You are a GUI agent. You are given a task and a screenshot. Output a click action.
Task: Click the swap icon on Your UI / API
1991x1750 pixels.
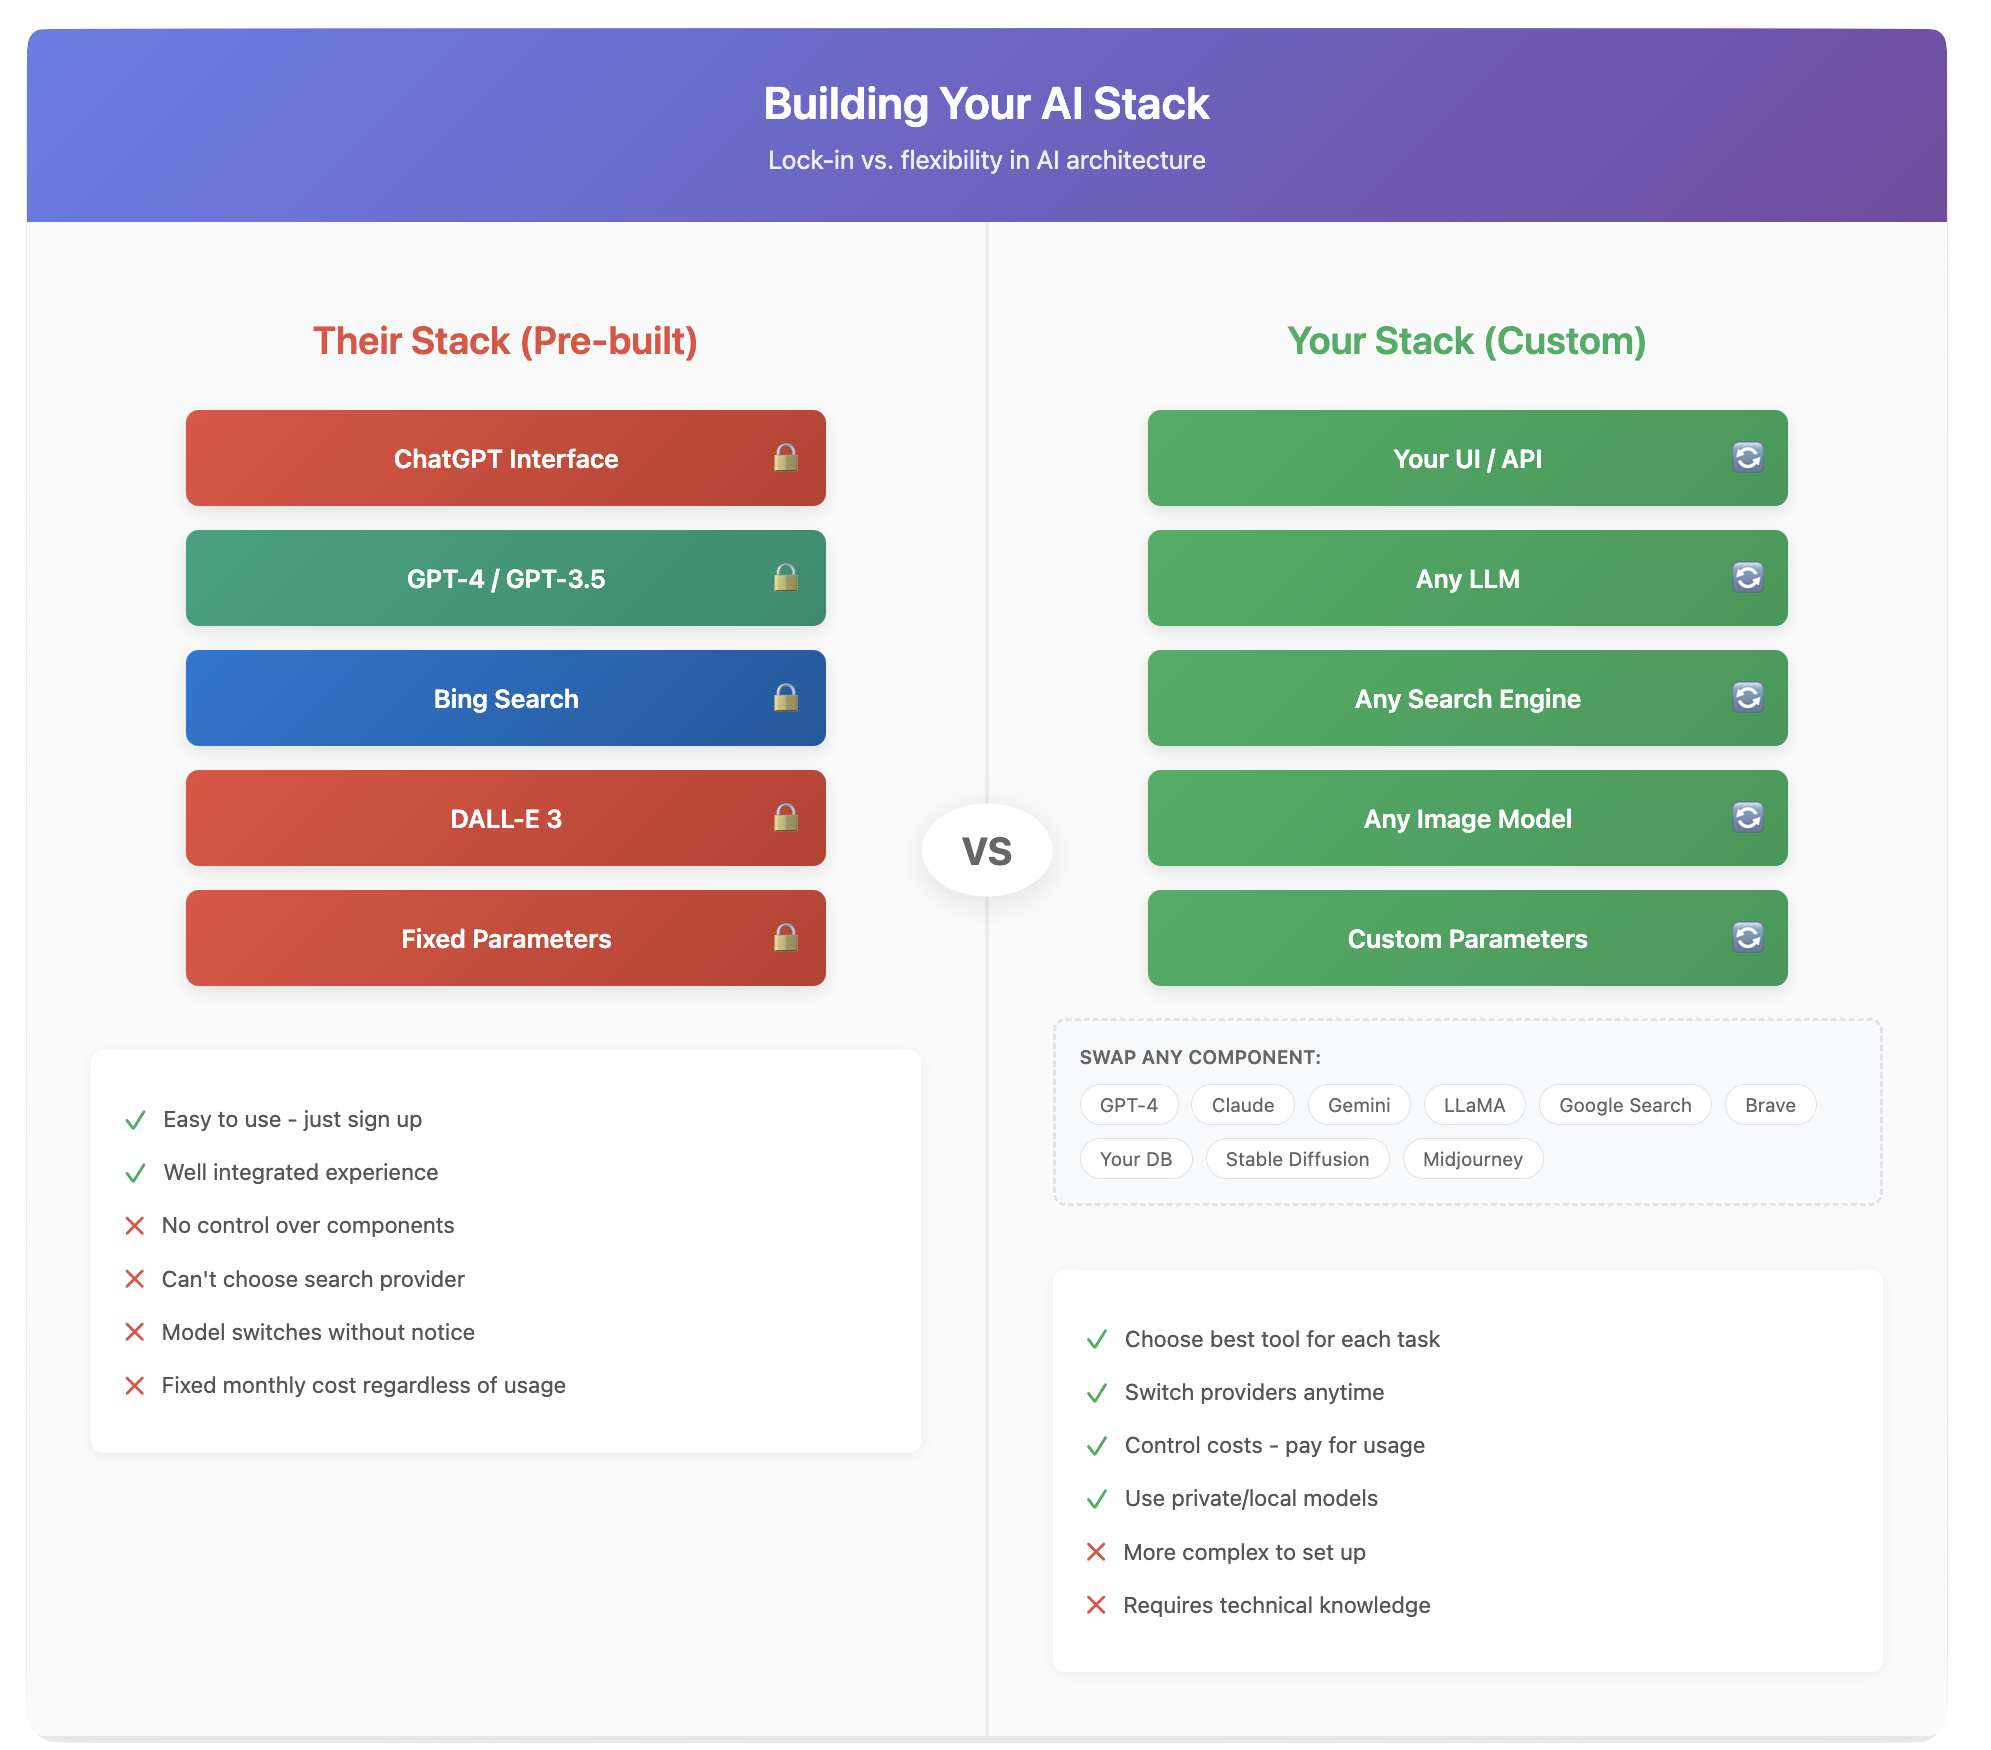tap(1747, 458)
